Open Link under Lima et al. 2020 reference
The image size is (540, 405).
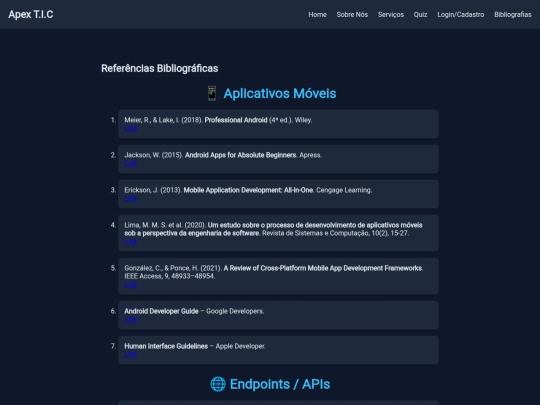pyautogui.click(x=131, y=241)
